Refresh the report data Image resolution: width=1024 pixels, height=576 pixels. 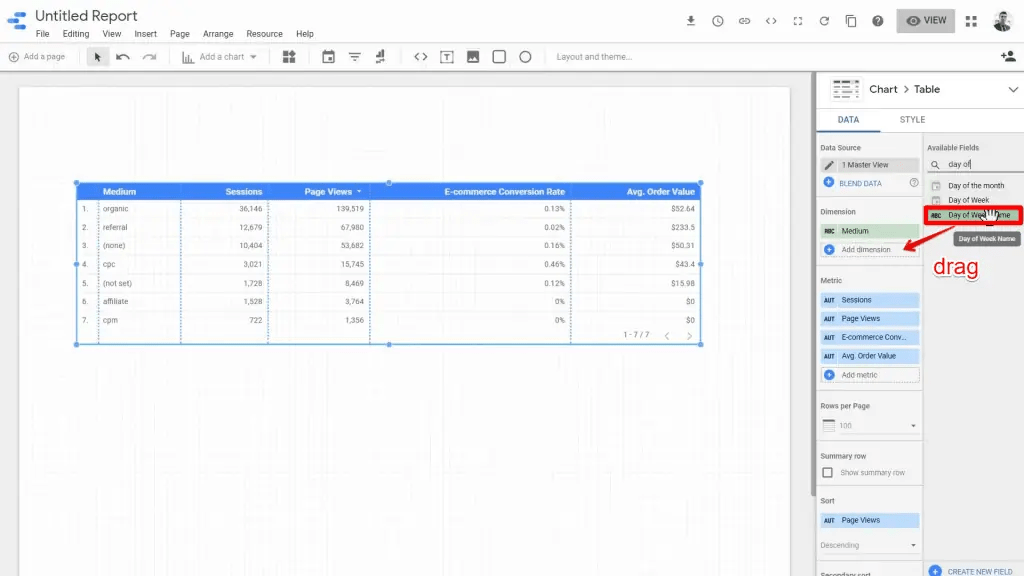pyautogui.click(x=822, y=20)
